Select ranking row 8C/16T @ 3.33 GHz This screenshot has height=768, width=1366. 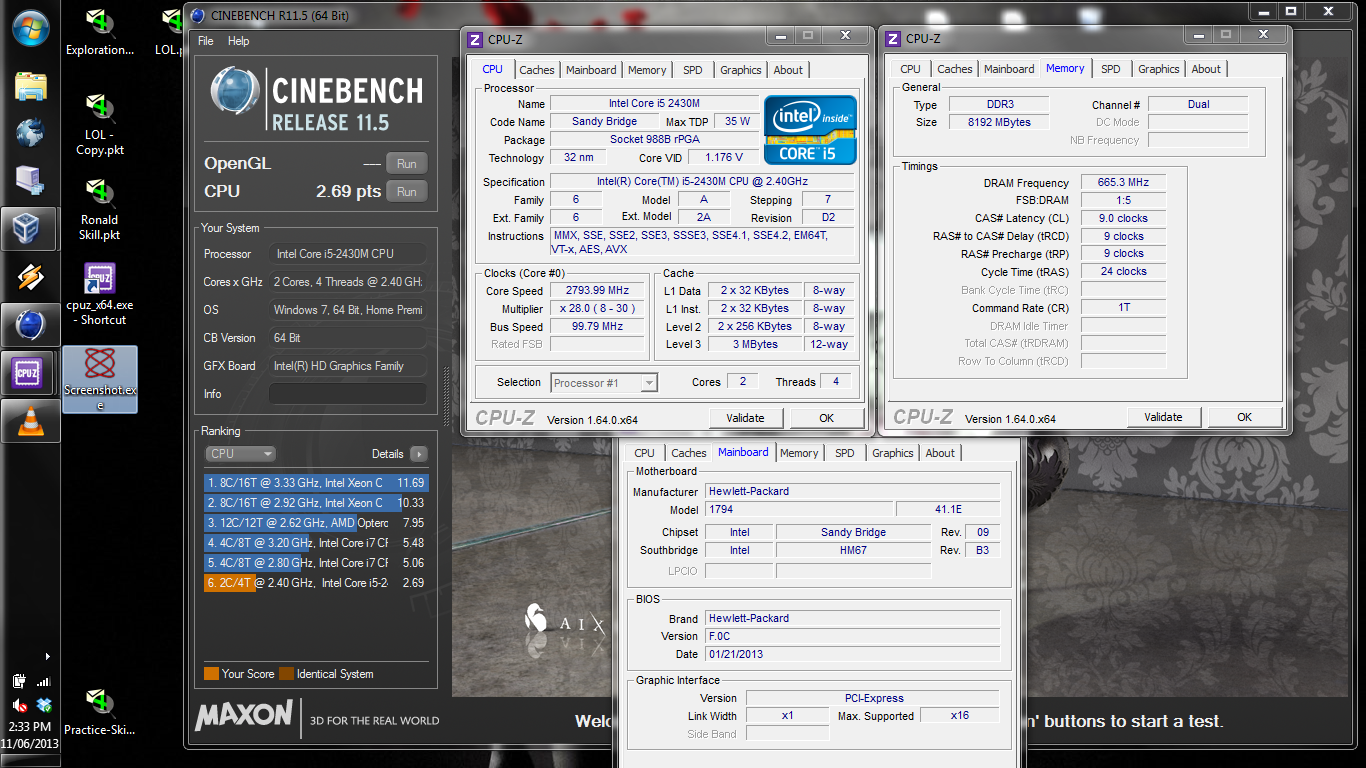click(316, 483)
